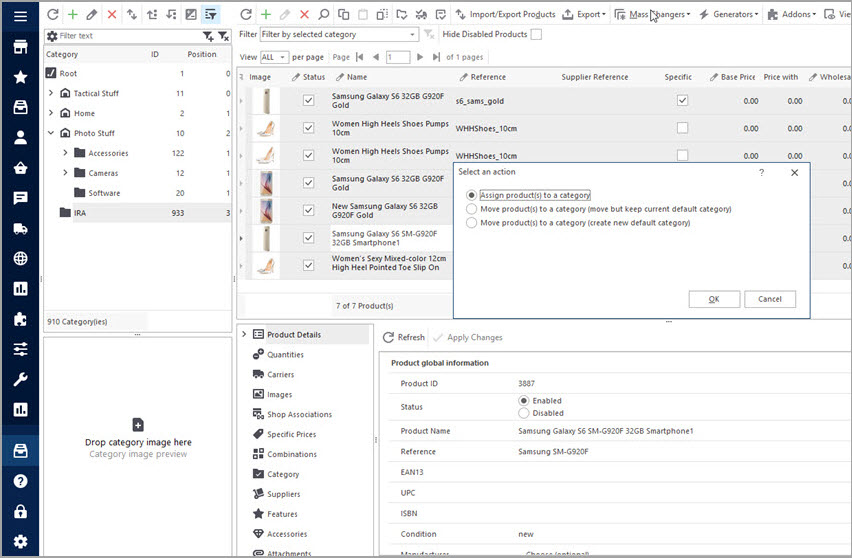Open the favorites star in the sidebar

pos(20,77)
